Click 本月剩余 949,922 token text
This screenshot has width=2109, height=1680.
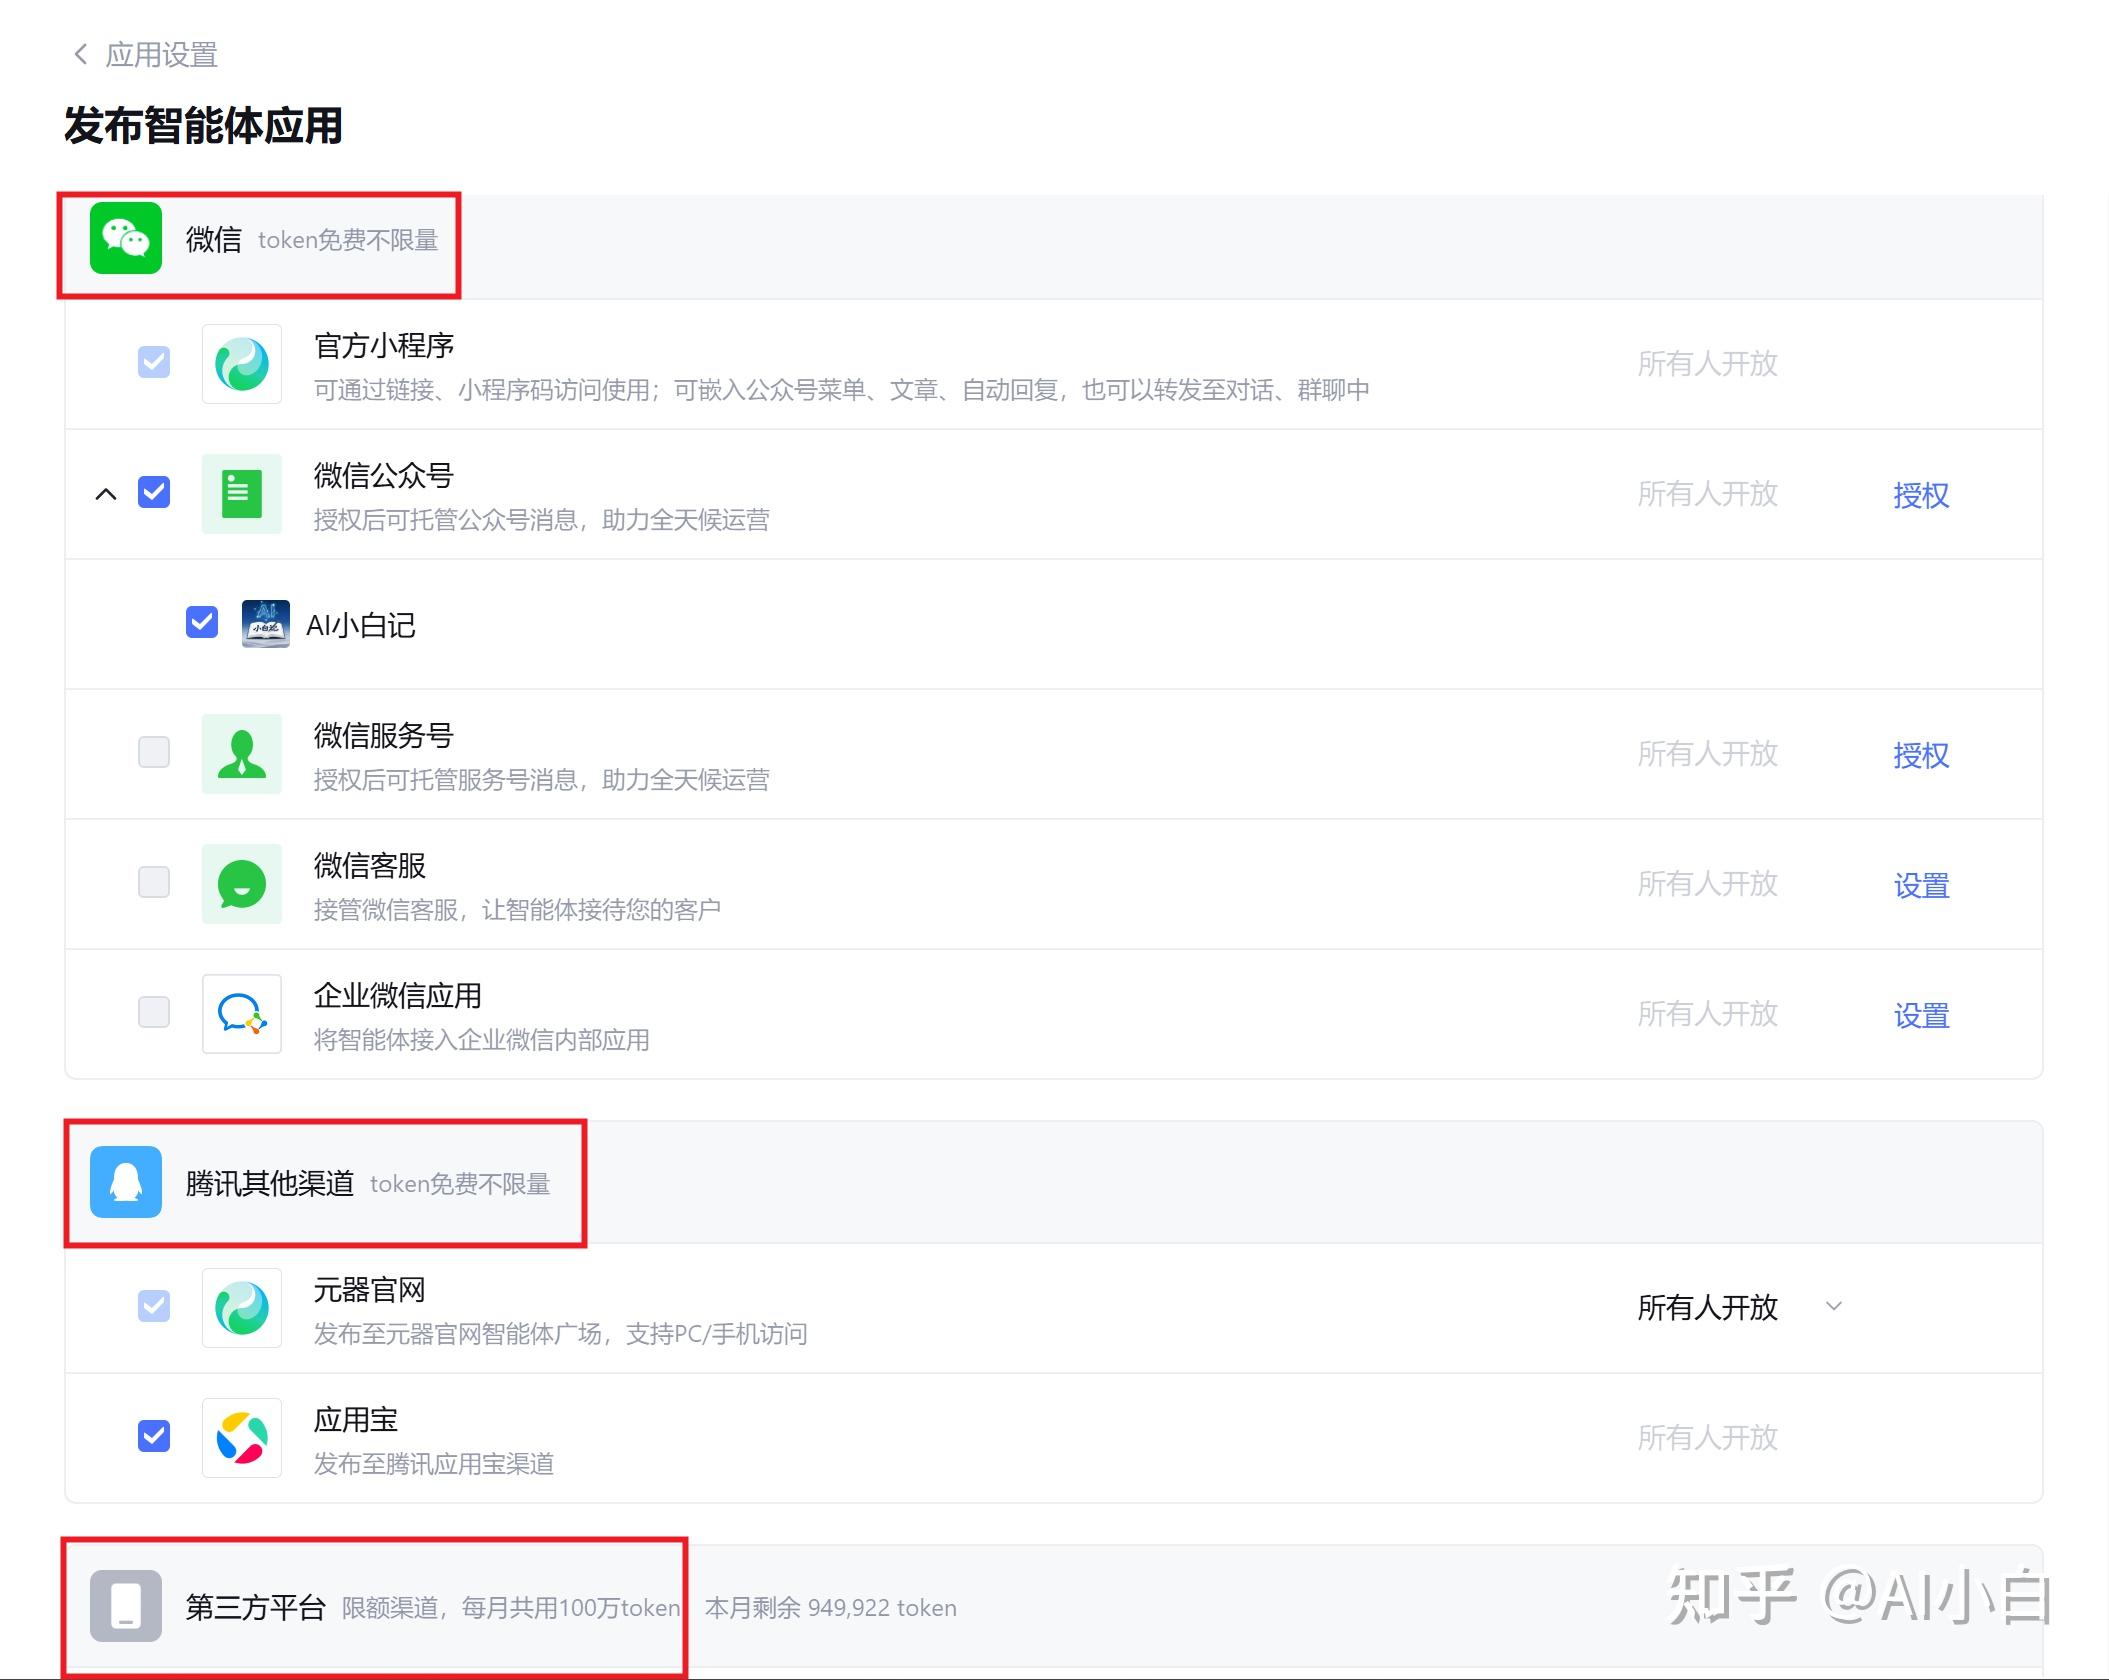pyautogui.click(x=831, y=1607)
